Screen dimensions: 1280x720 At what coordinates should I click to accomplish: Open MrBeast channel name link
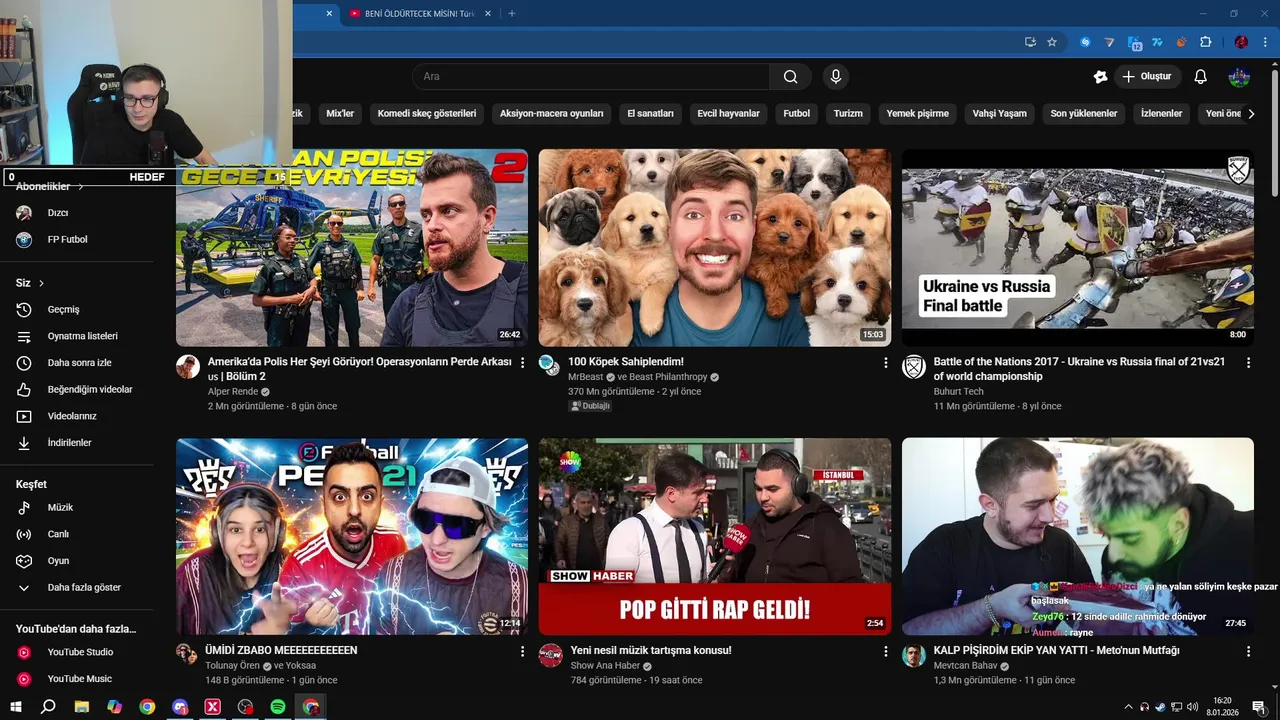pyautogui.click(x=586, y=377)
